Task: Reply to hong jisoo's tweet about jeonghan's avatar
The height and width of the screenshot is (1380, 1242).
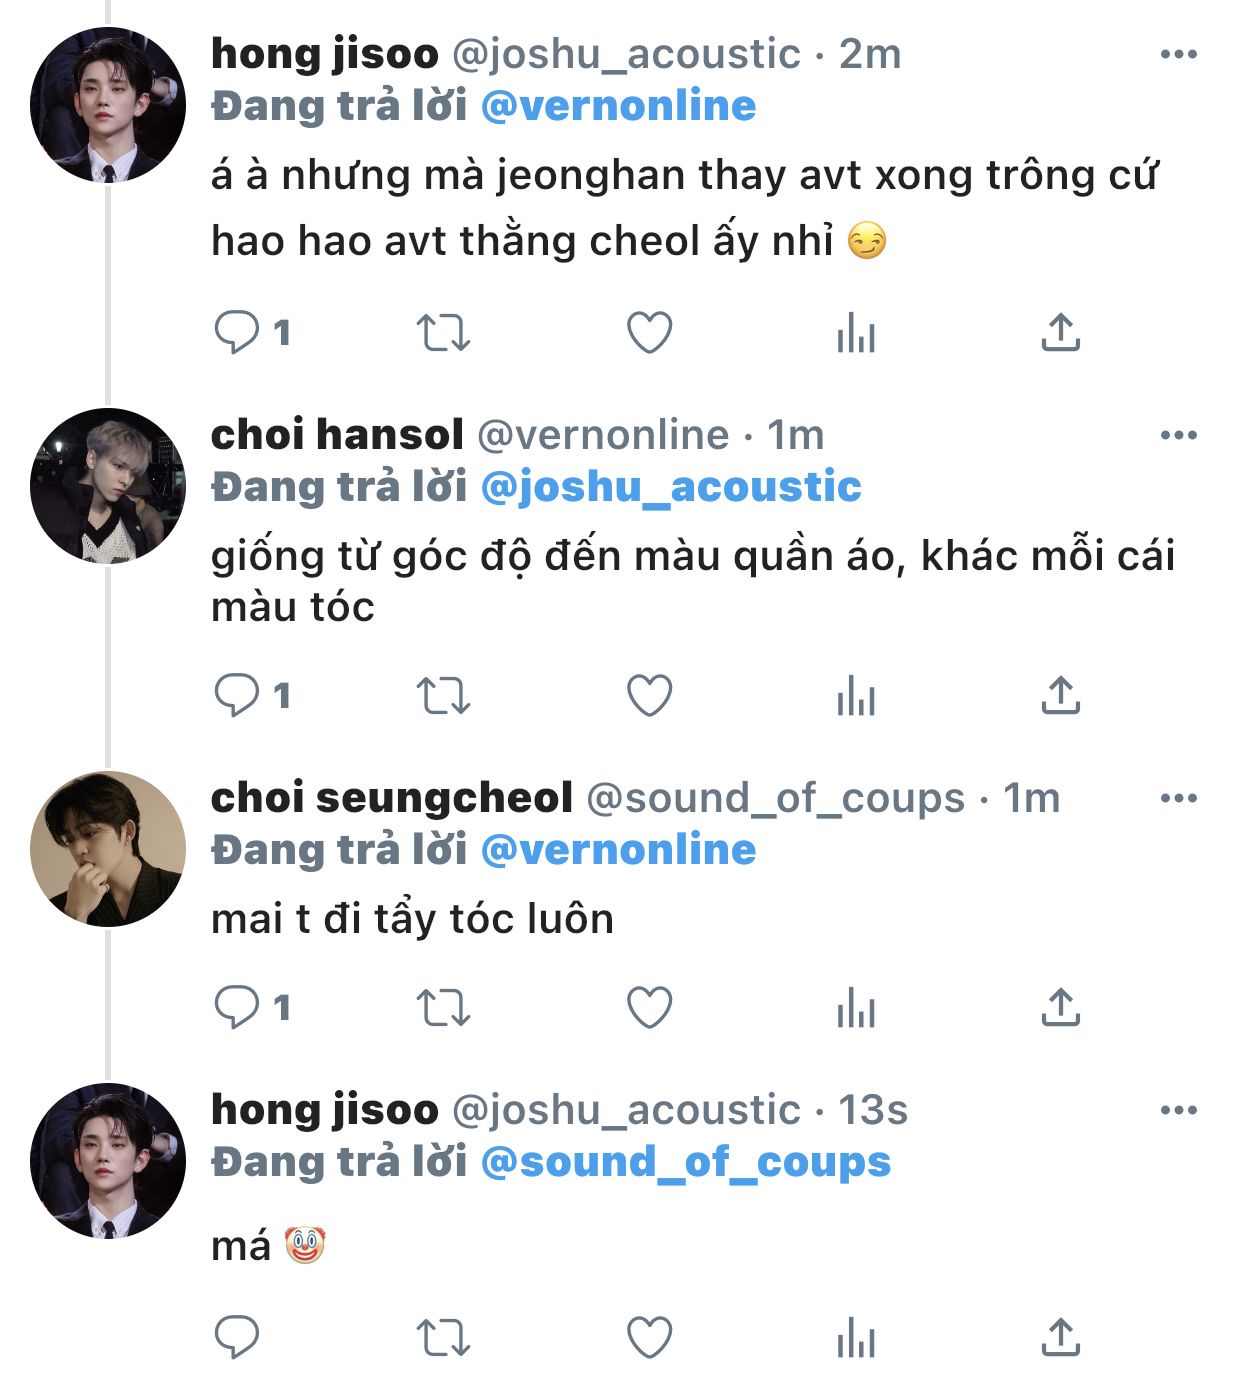Action: (x=237, y=332)
